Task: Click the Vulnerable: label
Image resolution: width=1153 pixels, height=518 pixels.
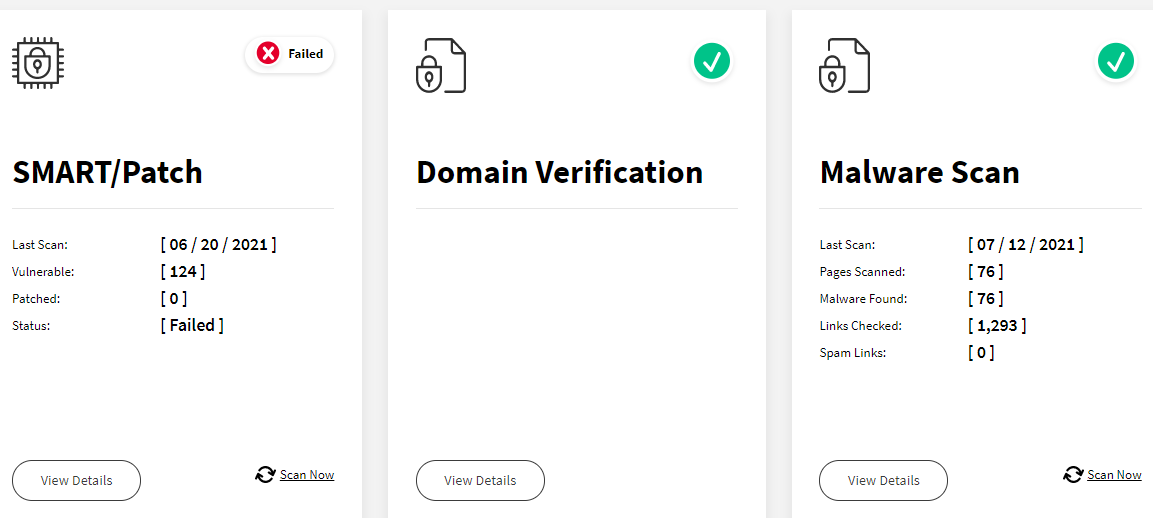Action: (43, 272)
